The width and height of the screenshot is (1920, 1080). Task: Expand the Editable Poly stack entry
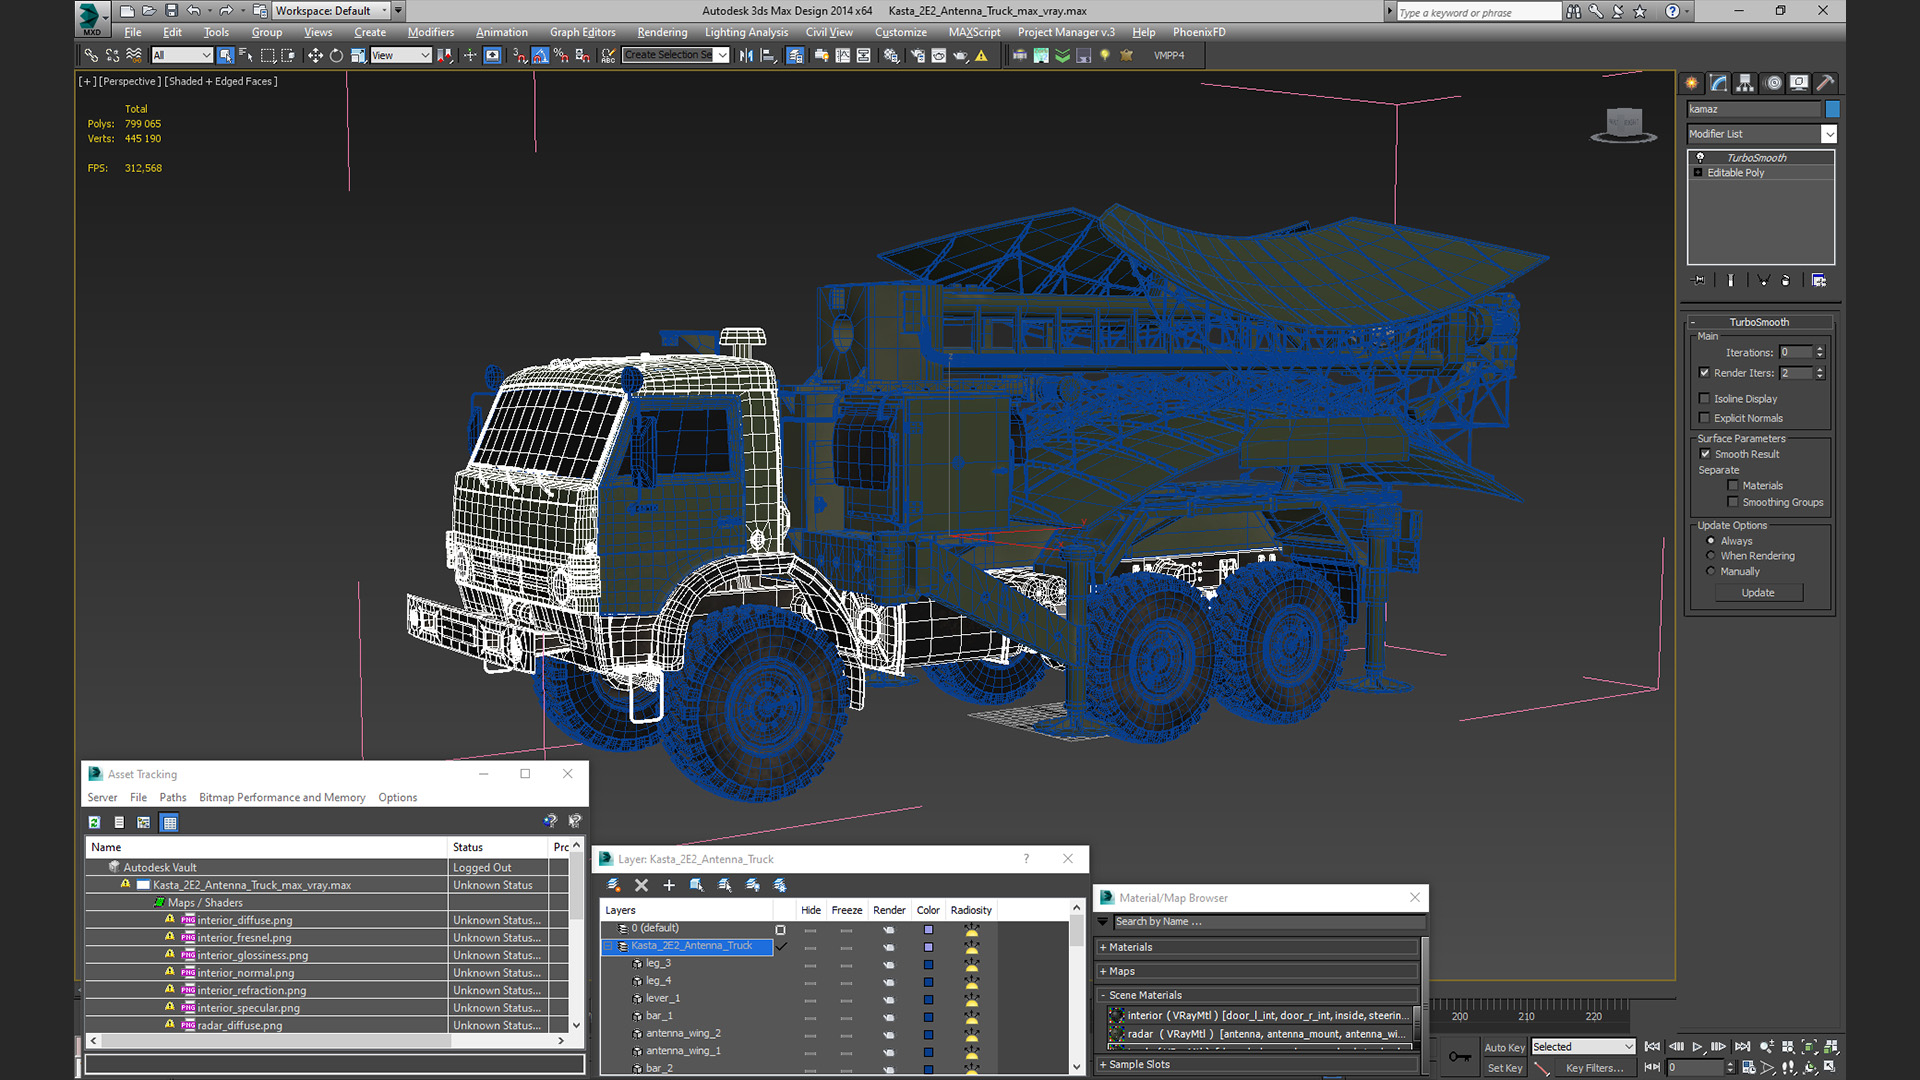(x=1698, y=173)
